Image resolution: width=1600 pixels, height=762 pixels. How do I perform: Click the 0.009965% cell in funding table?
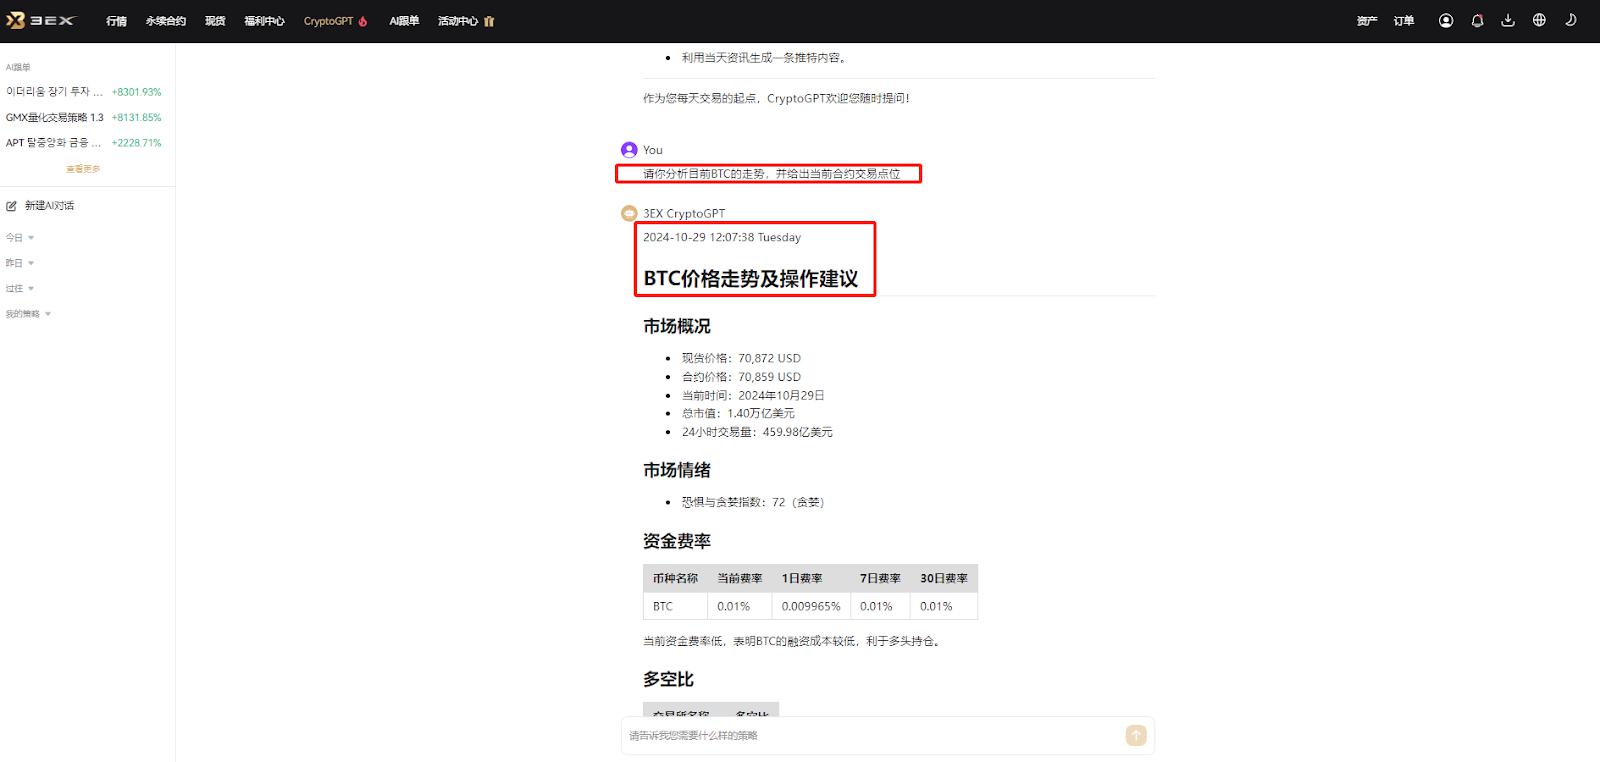point(811,606)
